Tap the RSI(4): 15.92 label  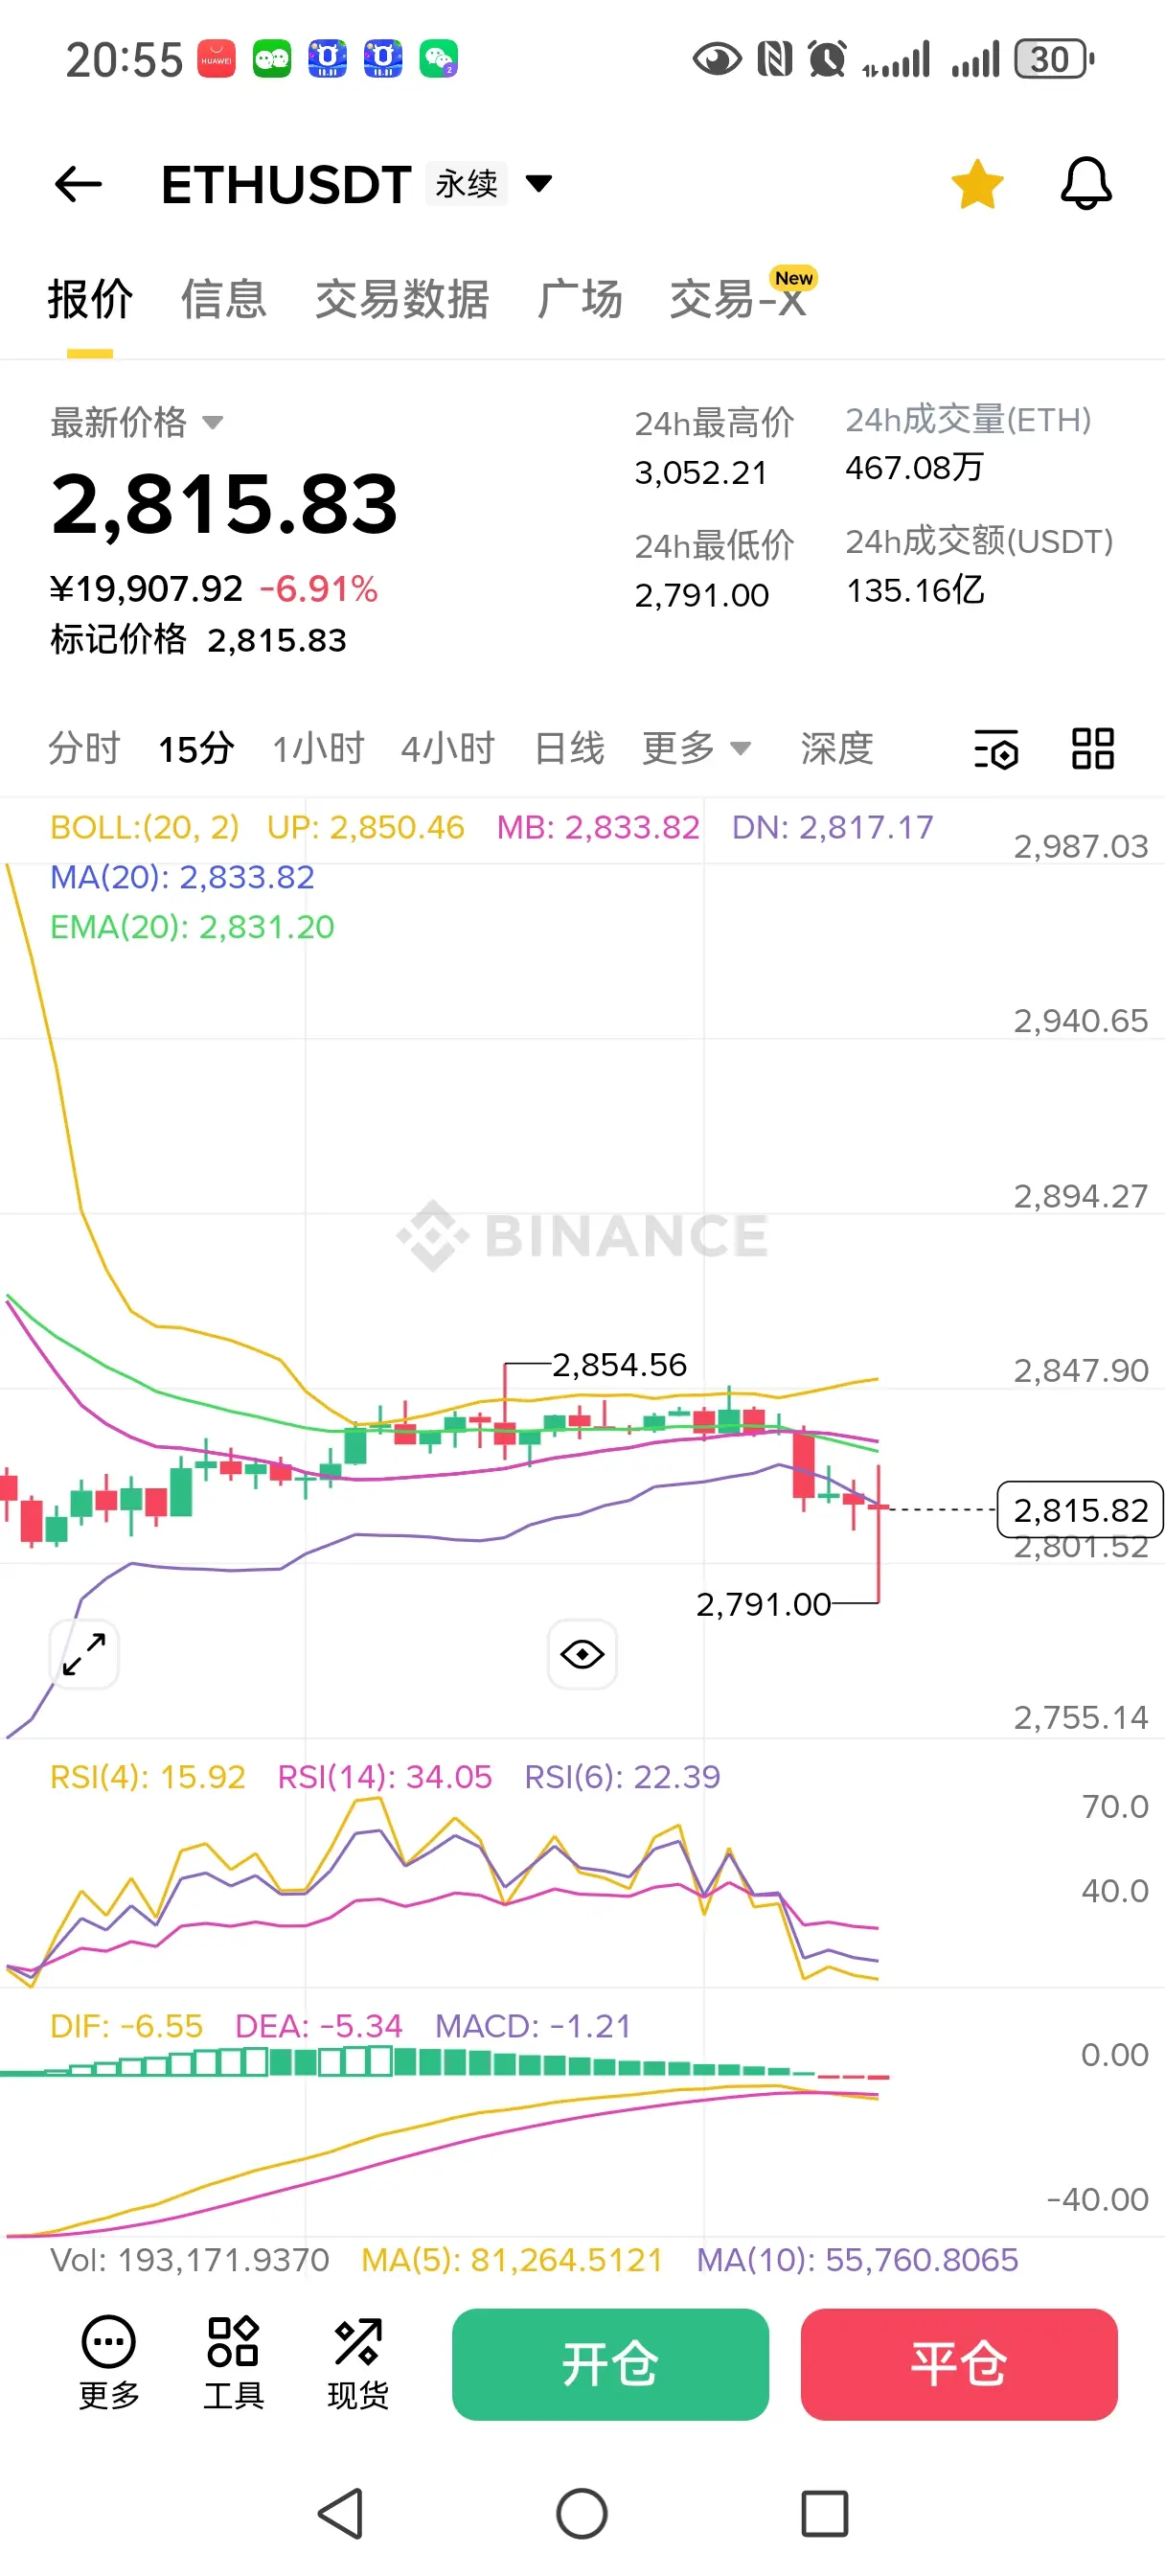click(148, 1777)
